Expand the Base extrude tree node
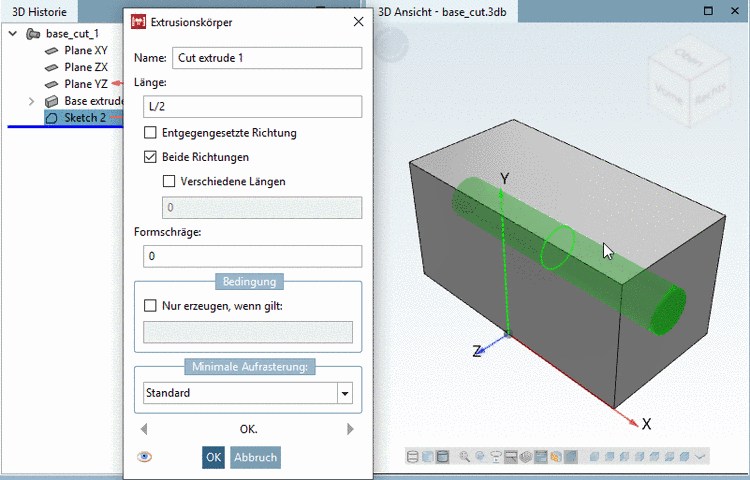The image size is (750, 480). (32, 101)
